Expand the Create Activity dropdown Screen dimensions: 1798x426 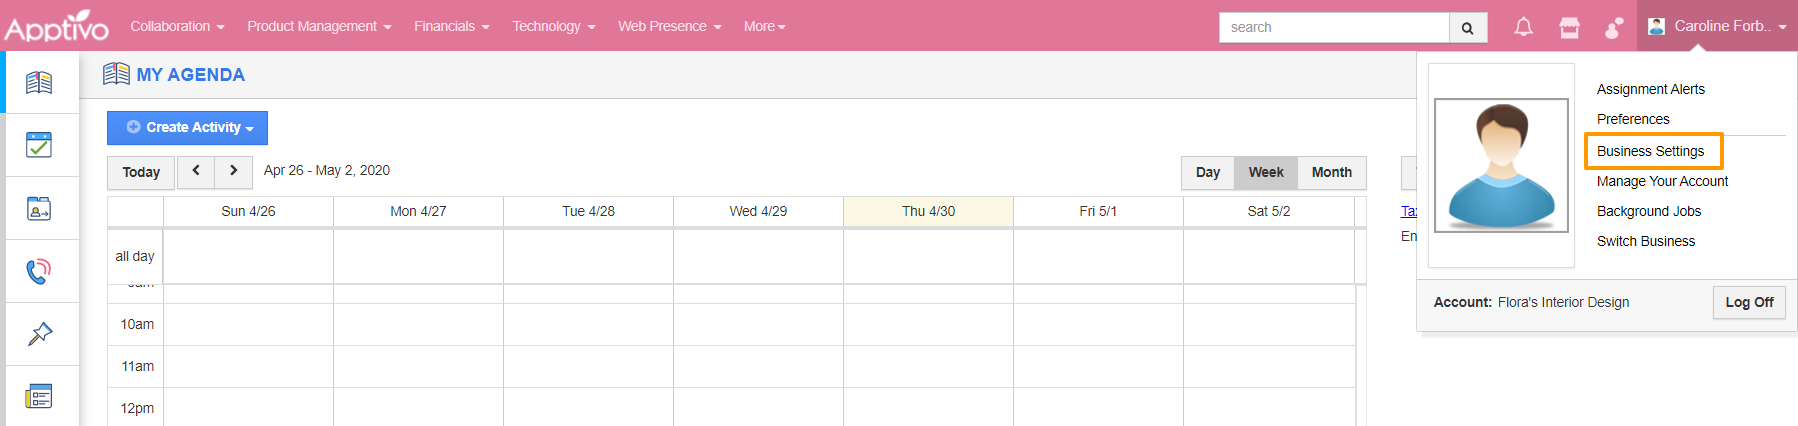coord(188,128)
